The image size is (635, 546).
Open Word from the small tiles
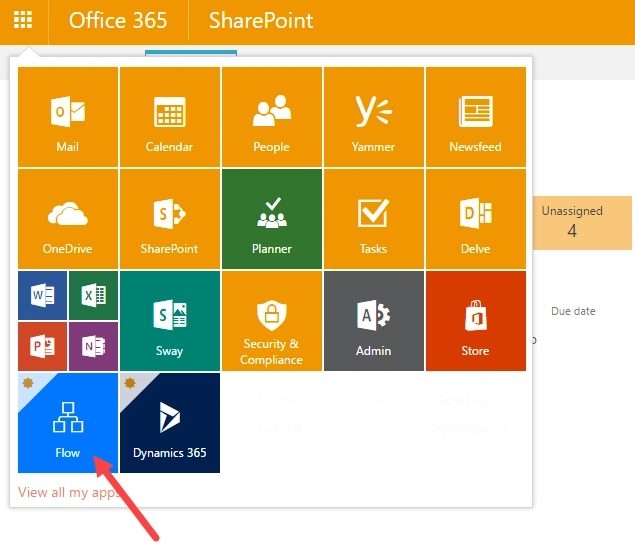coord(43,296)
